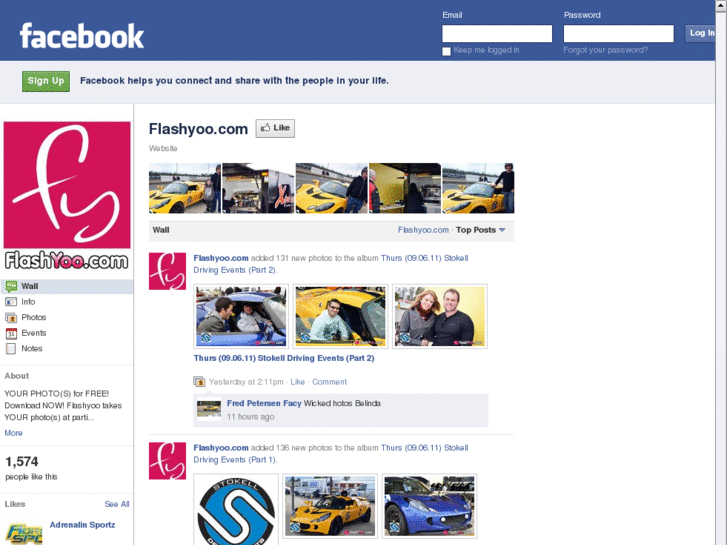Select Events in left sidebar
The height and width of the screenshot is (545, 727).
[x=67, y=333]
